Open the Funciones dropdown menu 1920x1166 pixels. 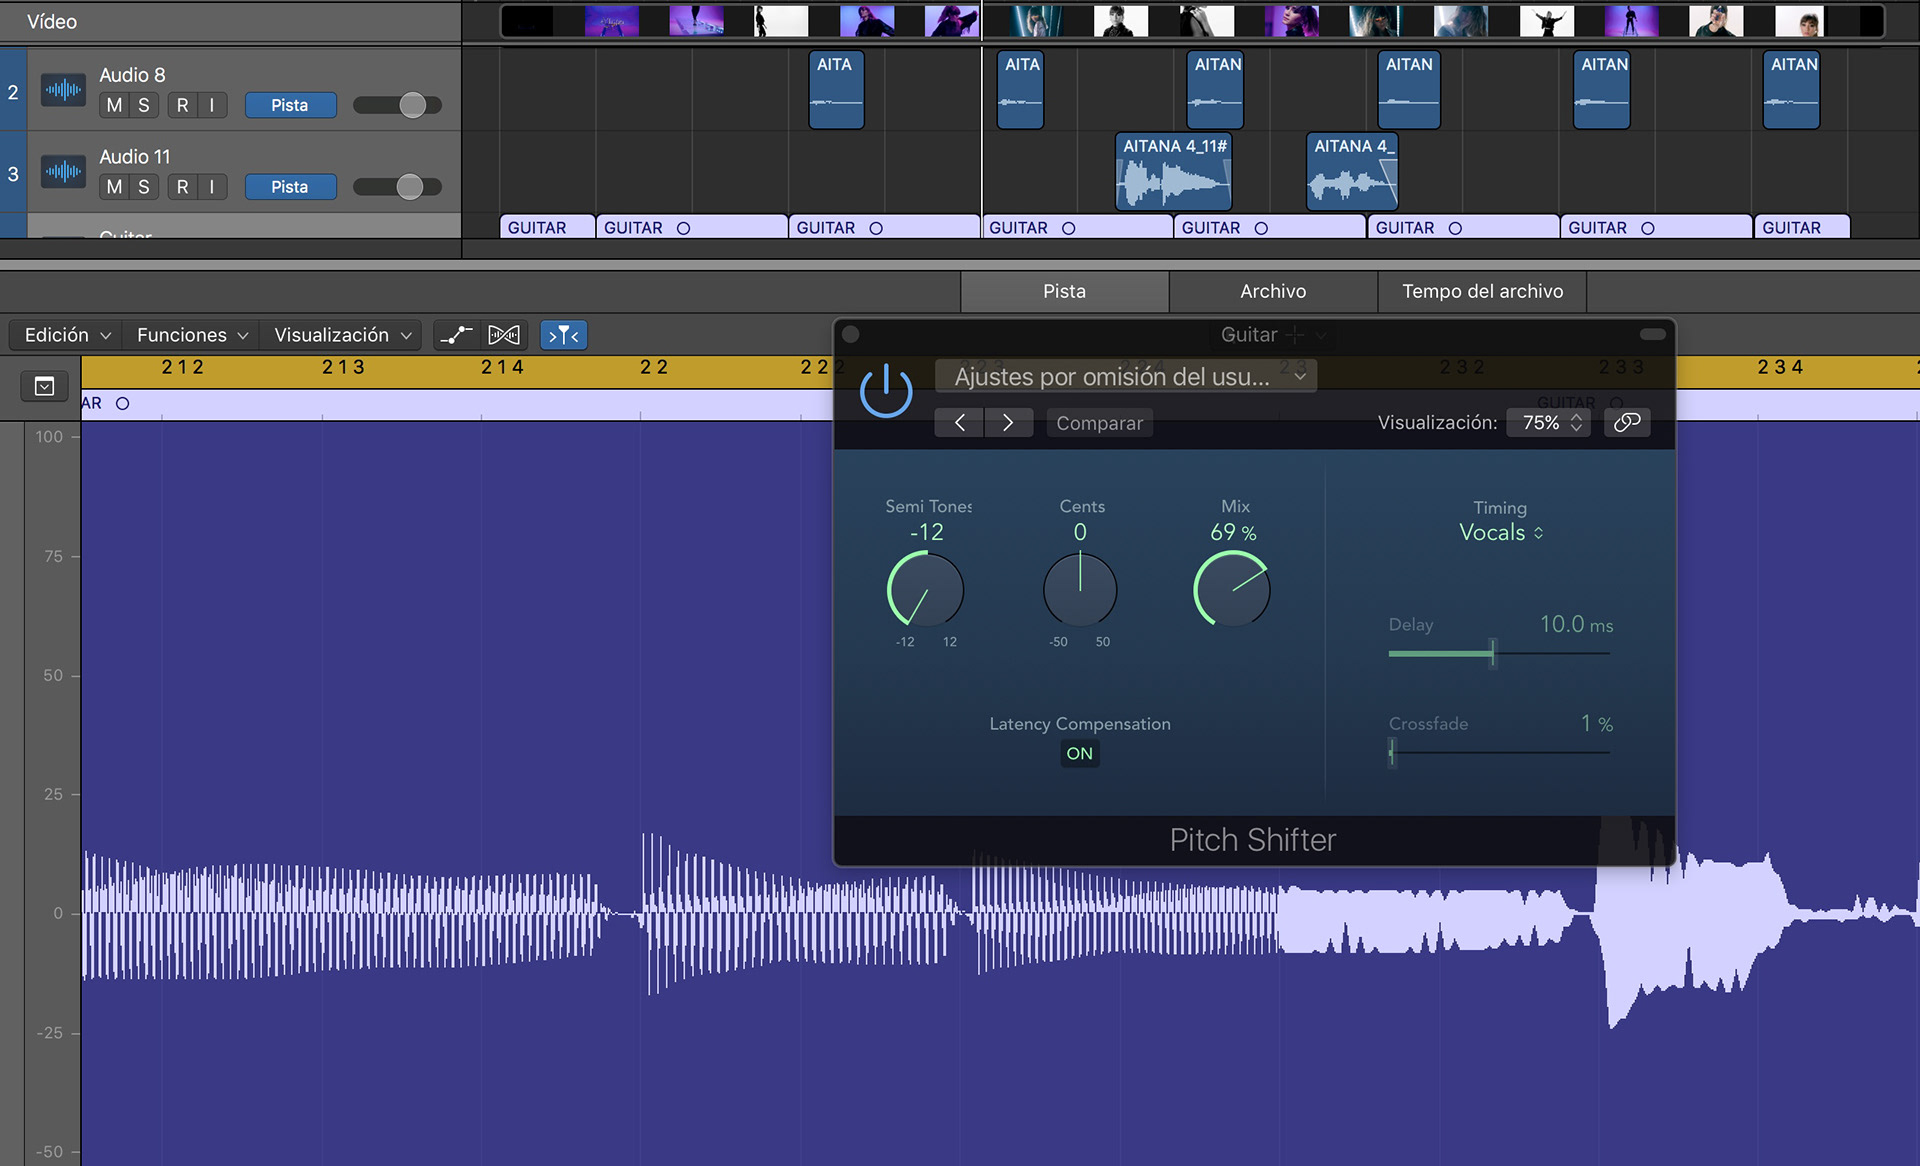pyautogui.click(x=192, y=335)
